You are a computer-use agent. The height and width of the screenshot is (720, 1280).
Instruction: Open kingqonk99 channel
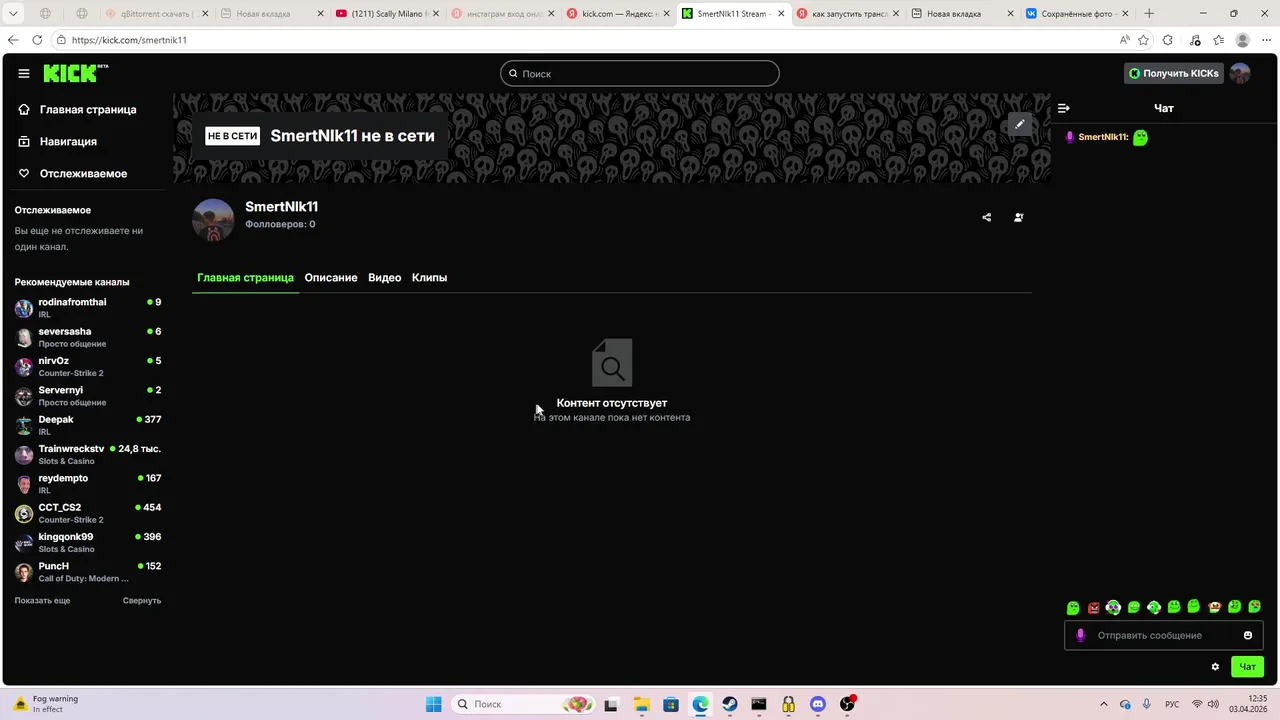point(87,543)
